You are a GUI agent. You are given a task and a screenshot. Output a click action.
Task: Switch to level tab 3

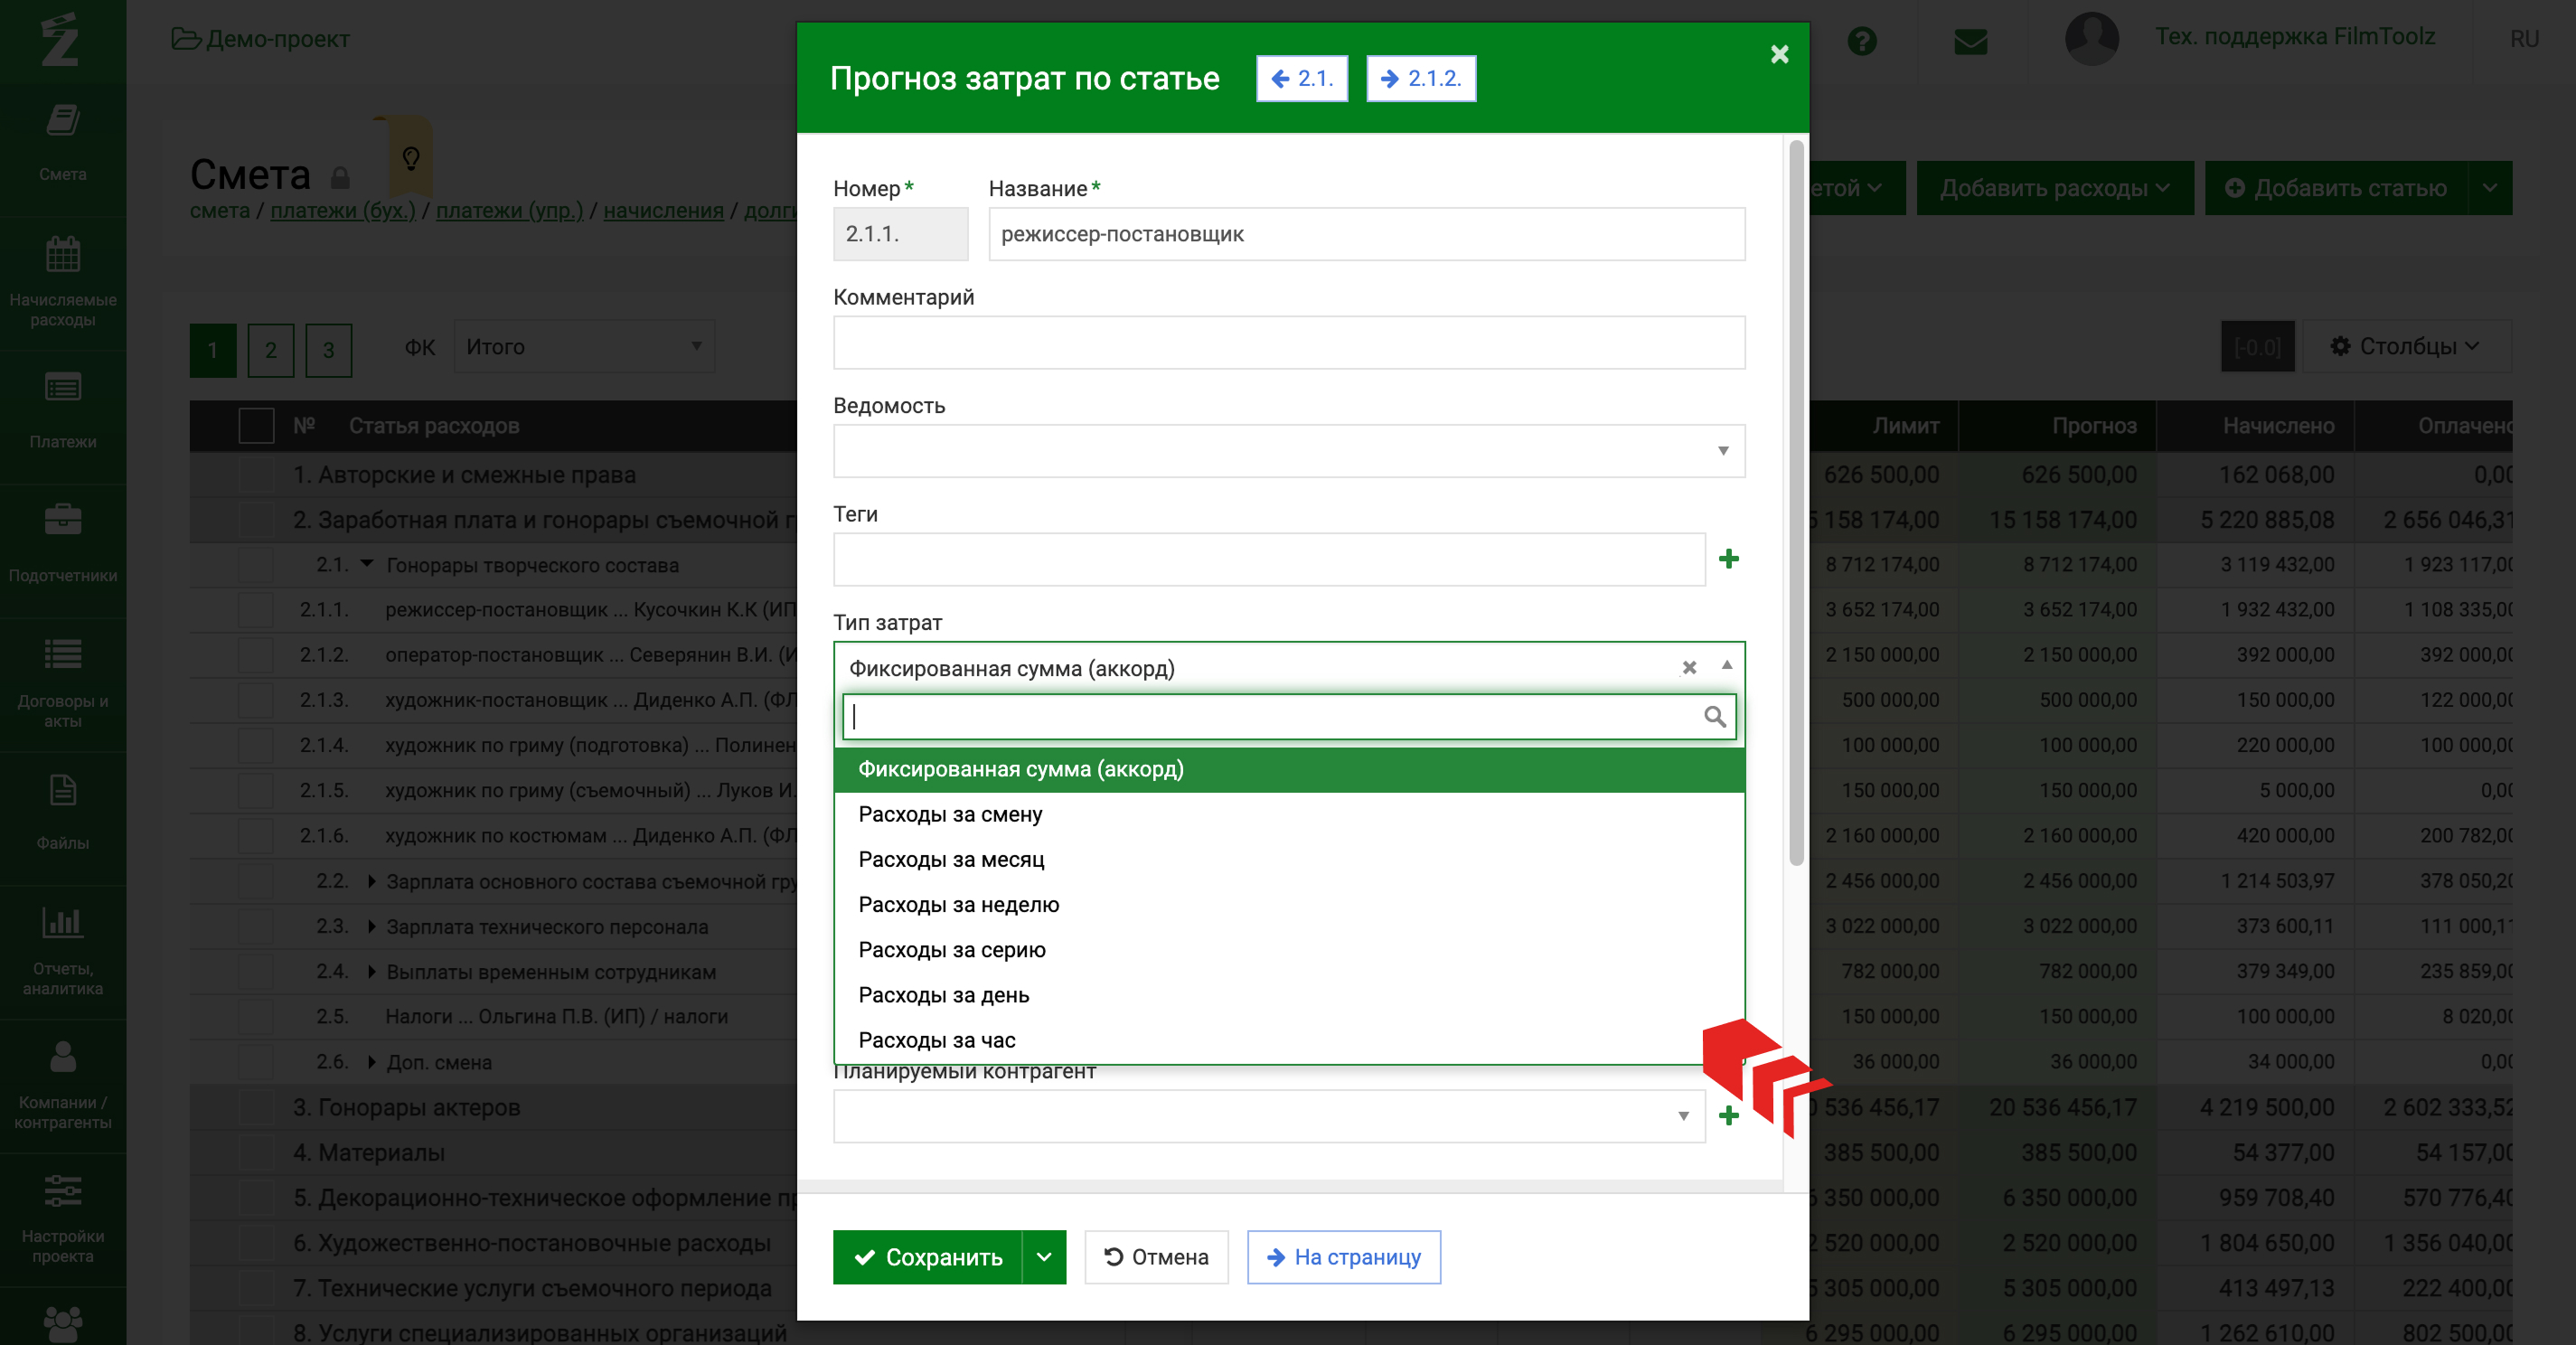click(x=328, y=349)
